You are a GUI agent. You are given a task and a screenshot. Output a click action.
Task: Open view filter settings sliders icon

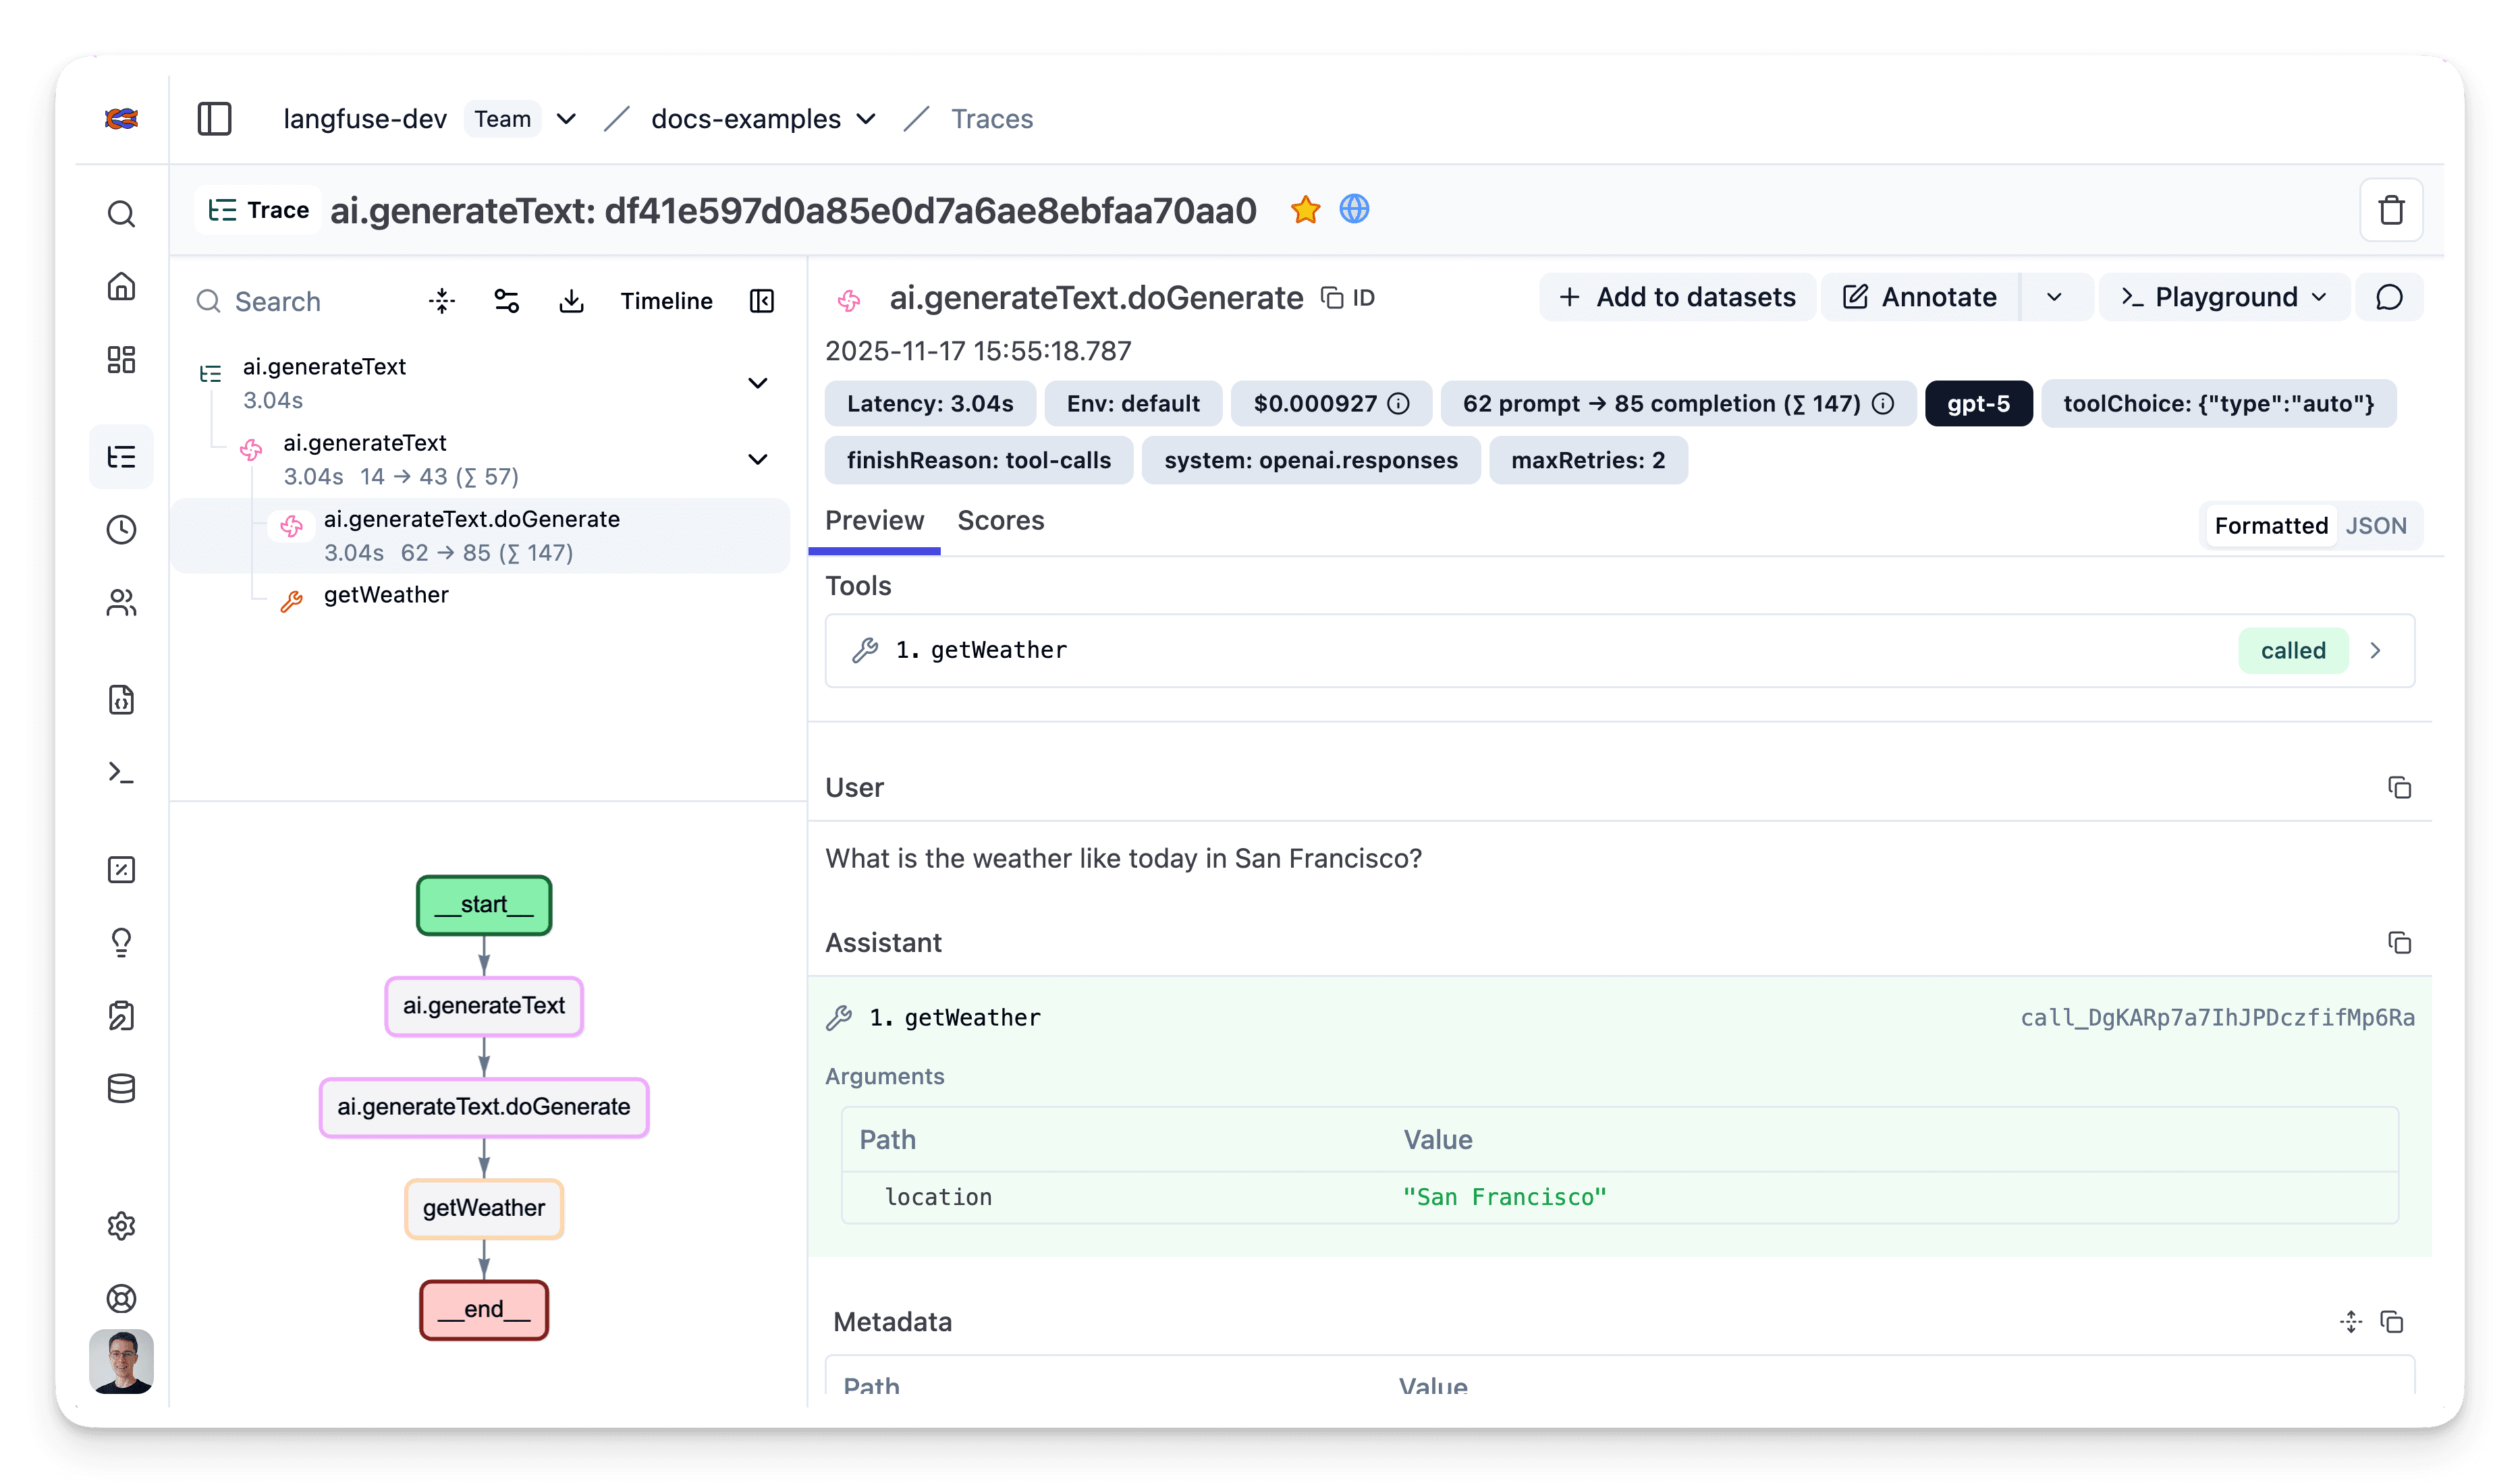point(507,301)
